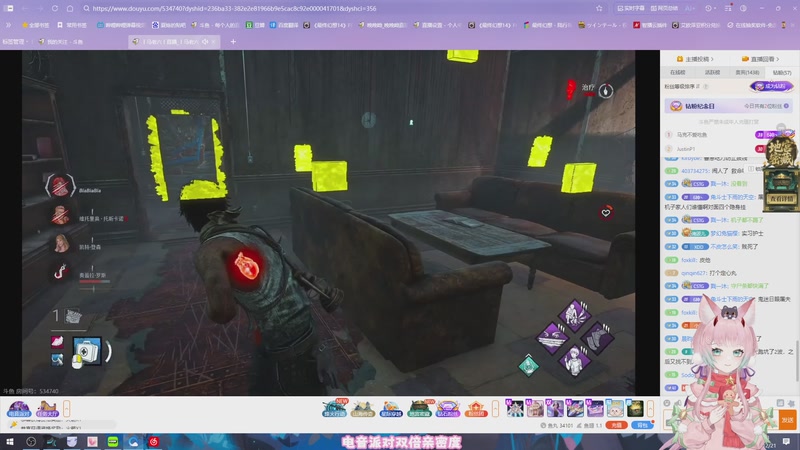The width and height of the screenshot is (800, 450).
Task: Click the browser back arrow
Action: click(x=24, y=9)
